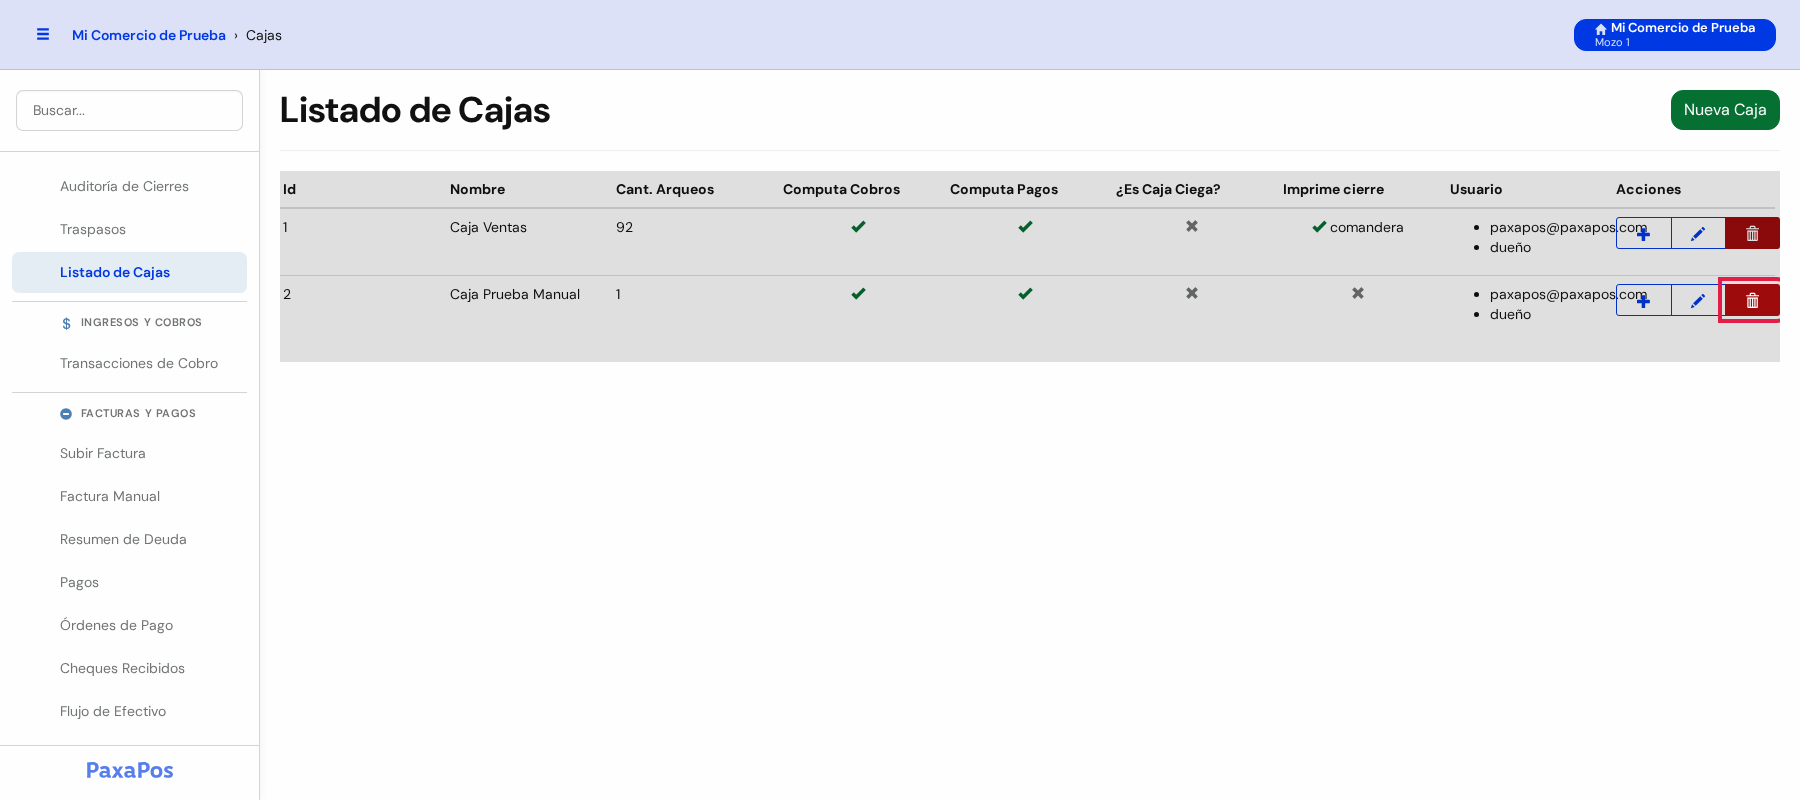Click the Caja Ventas name cell

click(x=488, y=227)
